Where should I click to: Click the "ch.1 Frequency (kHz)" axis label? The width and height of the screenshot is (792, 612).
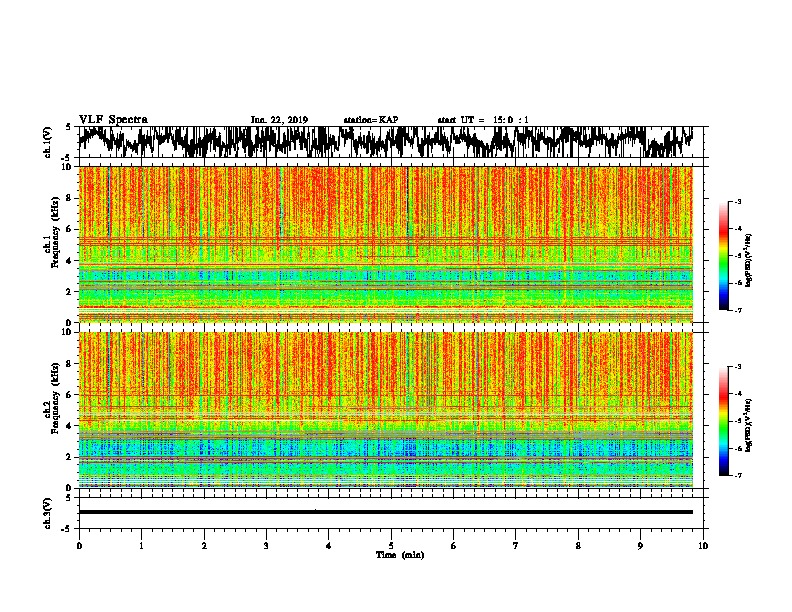pyautogui.click(x=51, y=232)
